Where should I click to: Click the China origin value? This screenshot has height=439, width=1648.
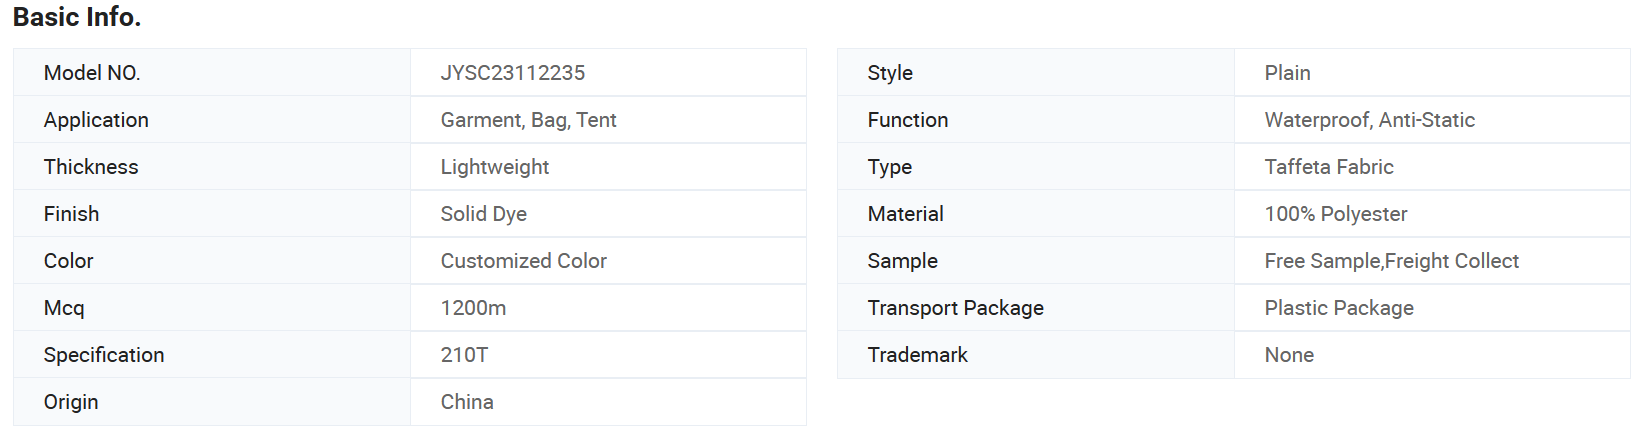click(467, 402)
